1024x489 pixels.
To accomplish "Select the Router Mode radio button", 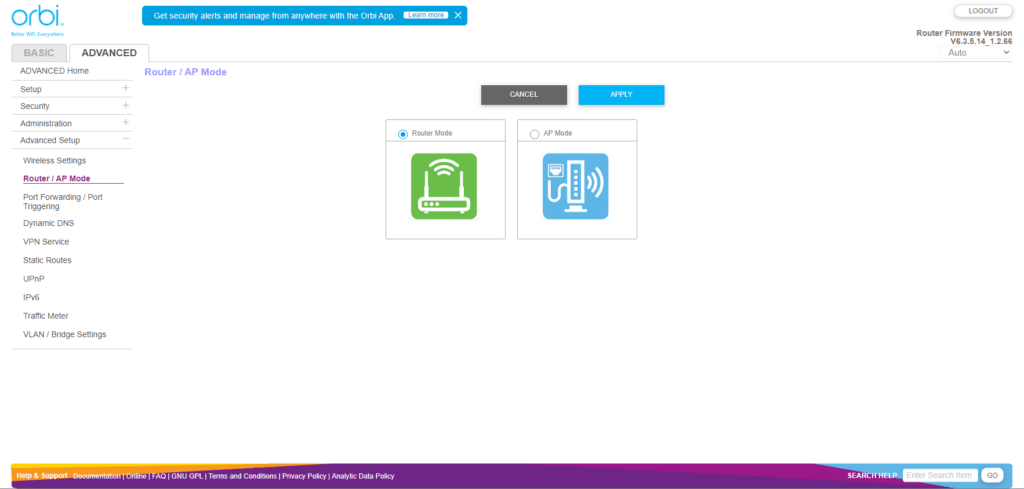I will point(403,134).
